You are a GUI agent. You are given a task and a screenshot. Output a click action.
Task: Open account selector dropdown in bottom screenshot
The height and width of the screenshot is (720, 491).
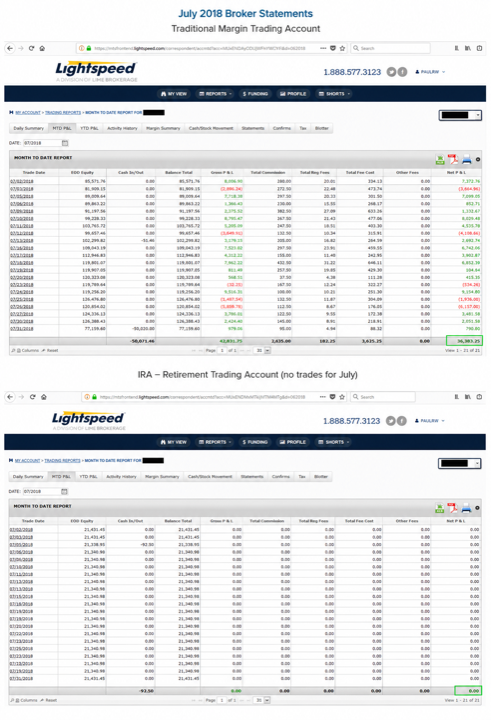(460, 464)
